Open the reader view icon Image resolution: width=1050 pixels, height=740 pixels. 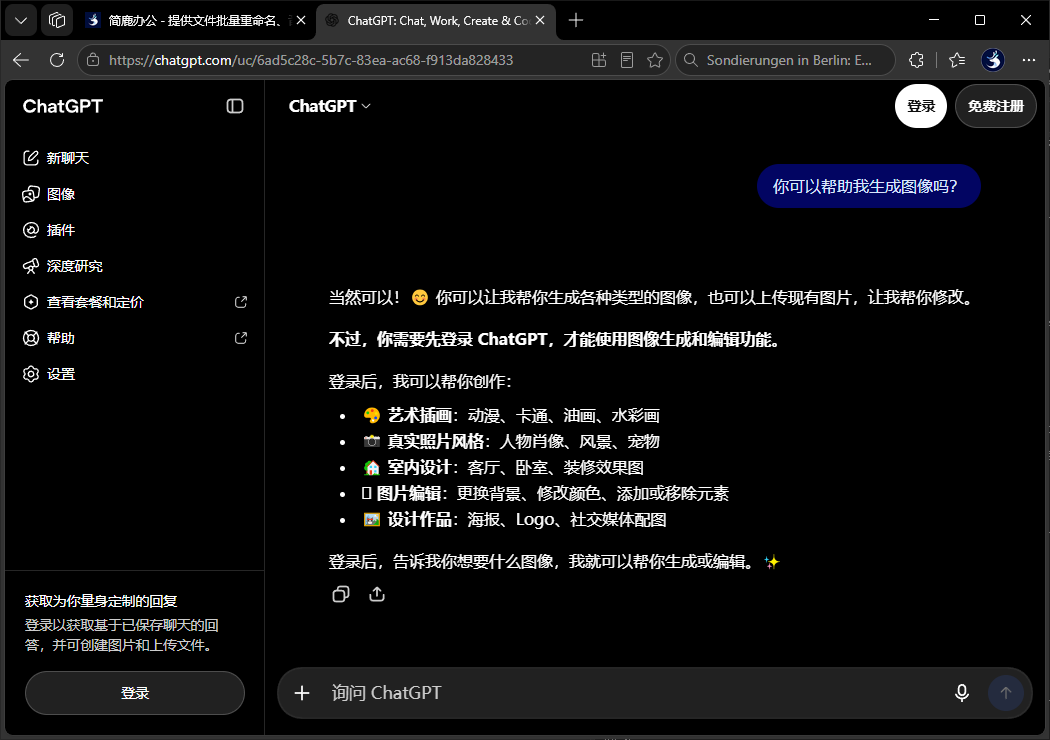tap(627, 60)
